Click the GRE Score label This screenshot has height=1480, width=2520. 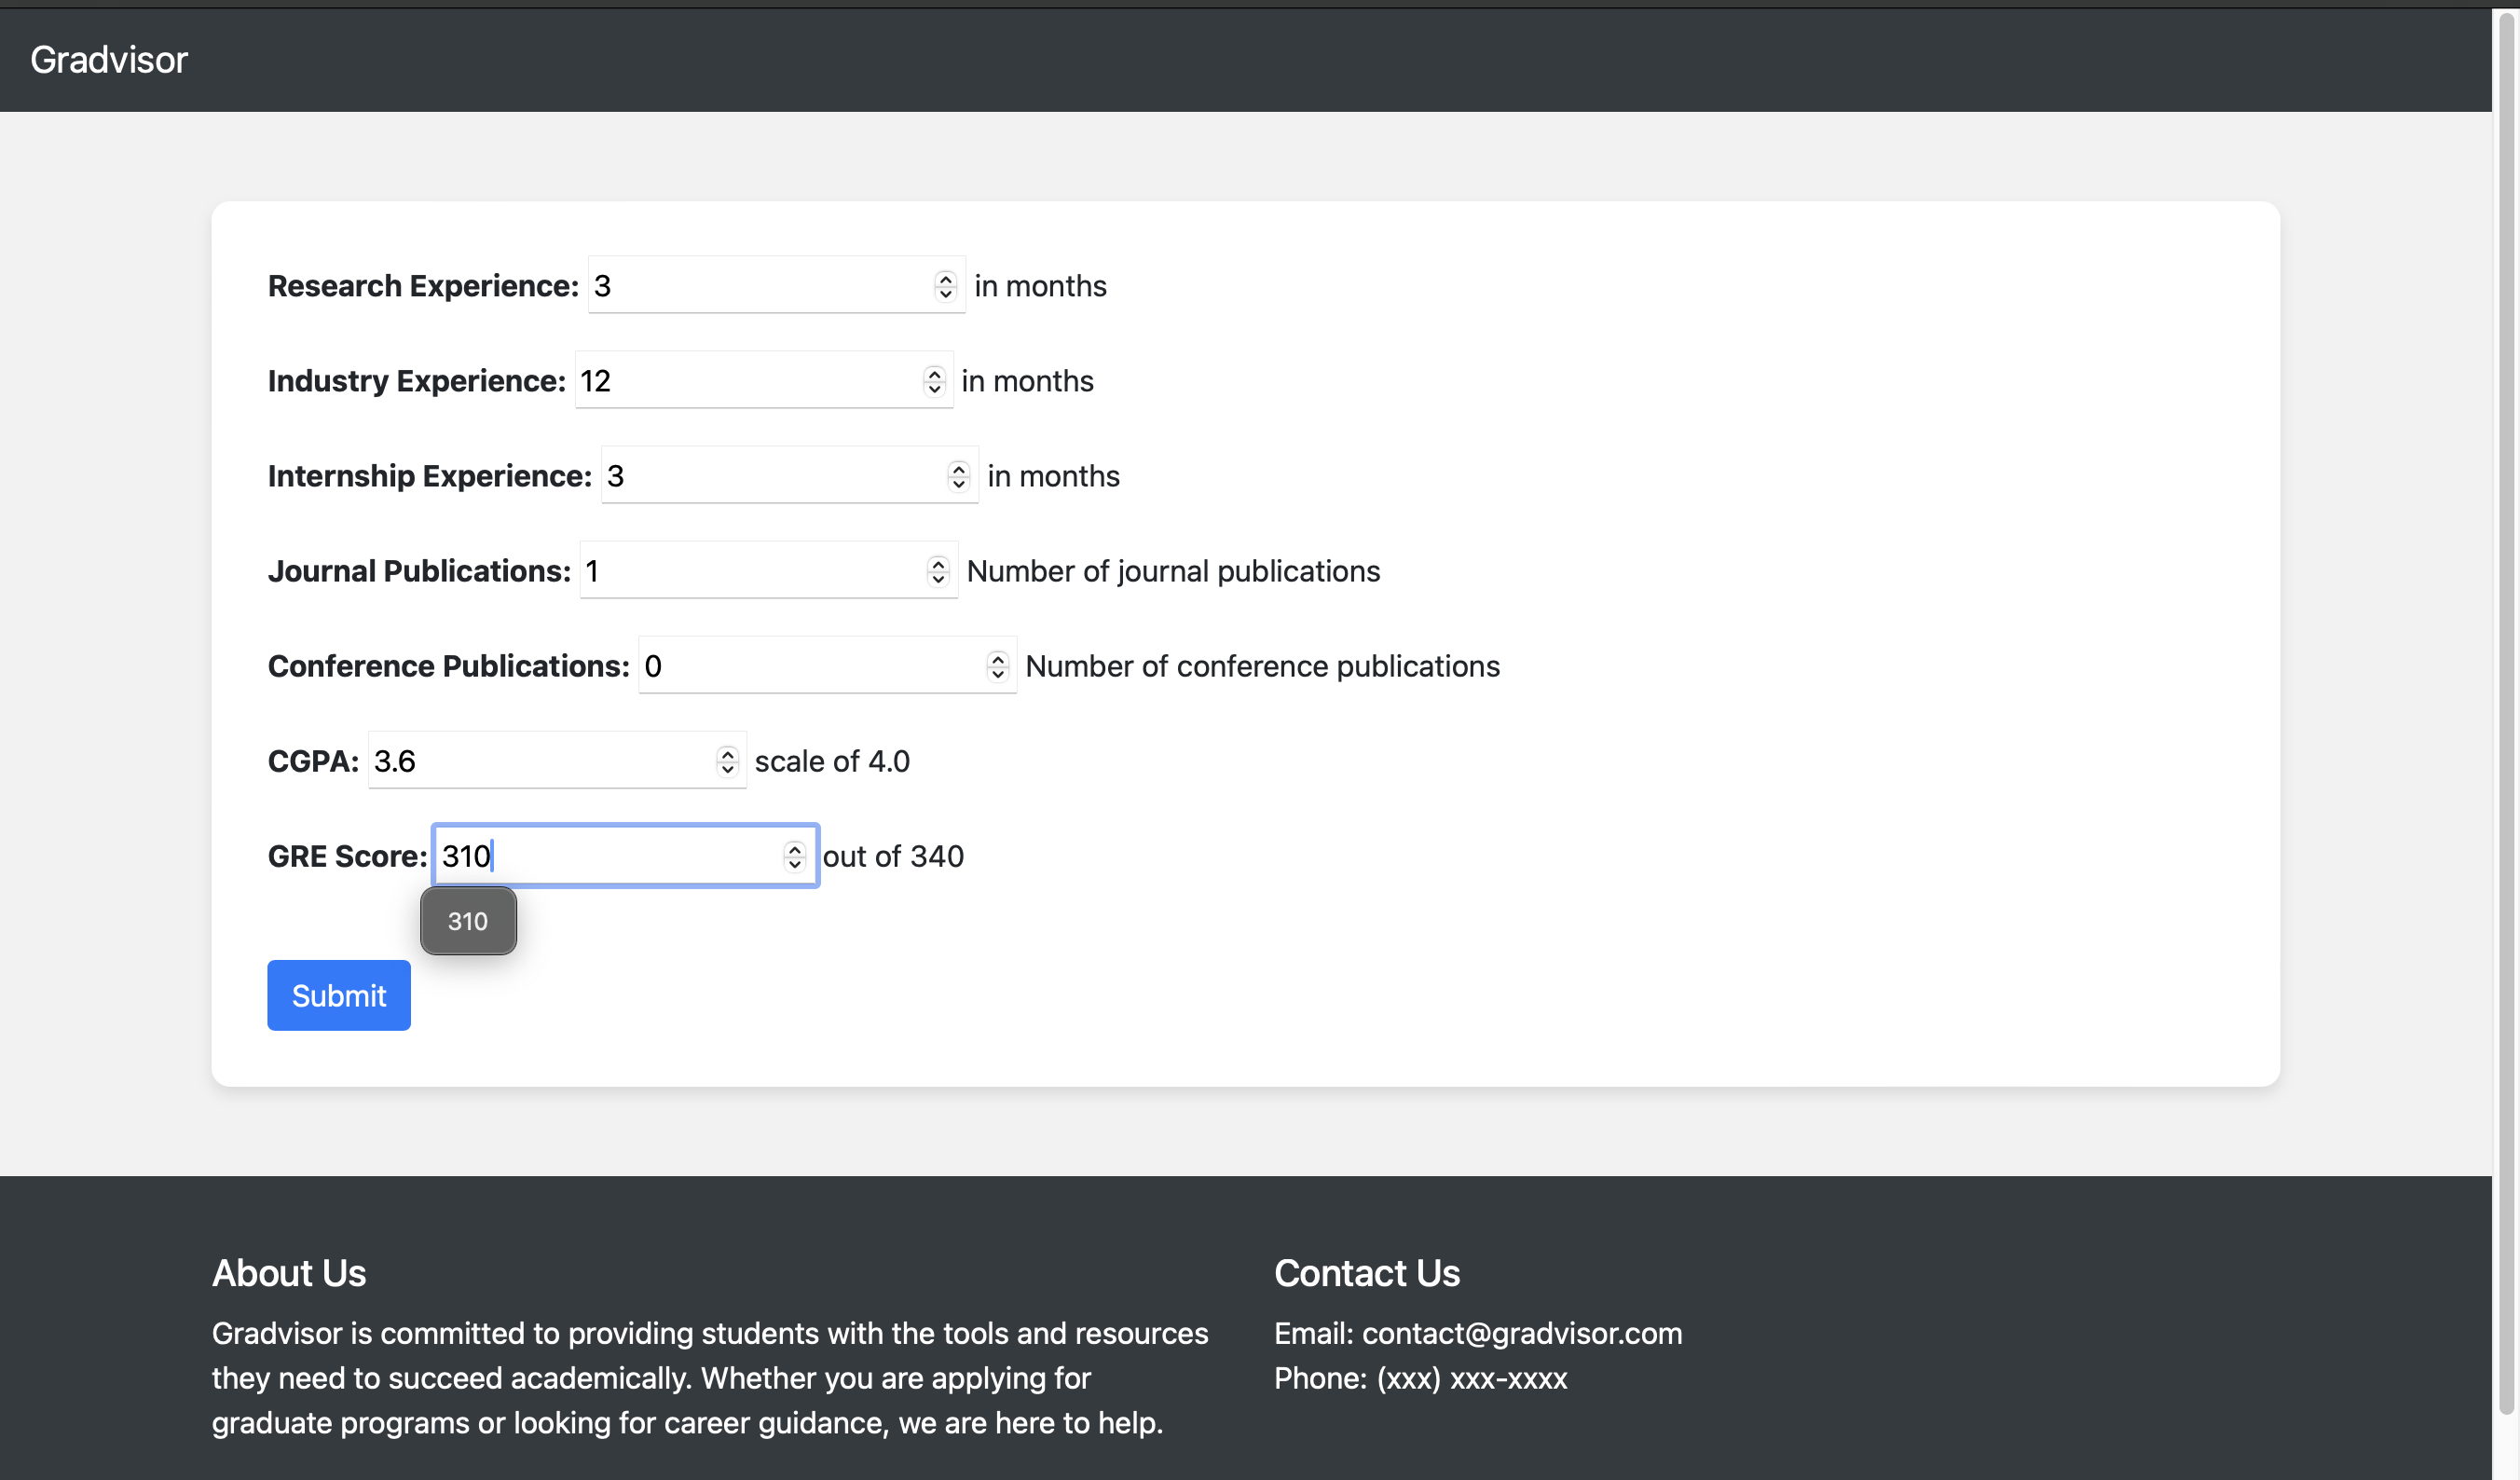click(x=347, y=856)
